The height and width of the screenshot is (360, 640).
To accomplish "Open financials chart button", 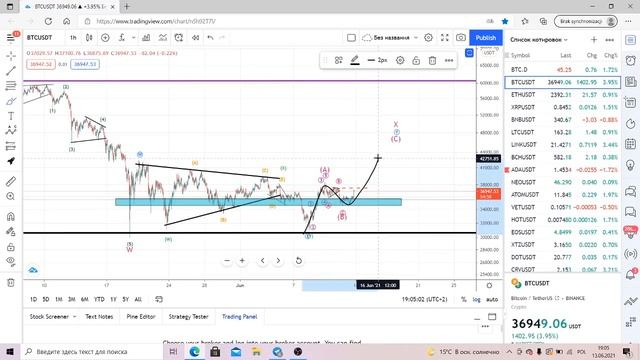I will coord(146,38).
